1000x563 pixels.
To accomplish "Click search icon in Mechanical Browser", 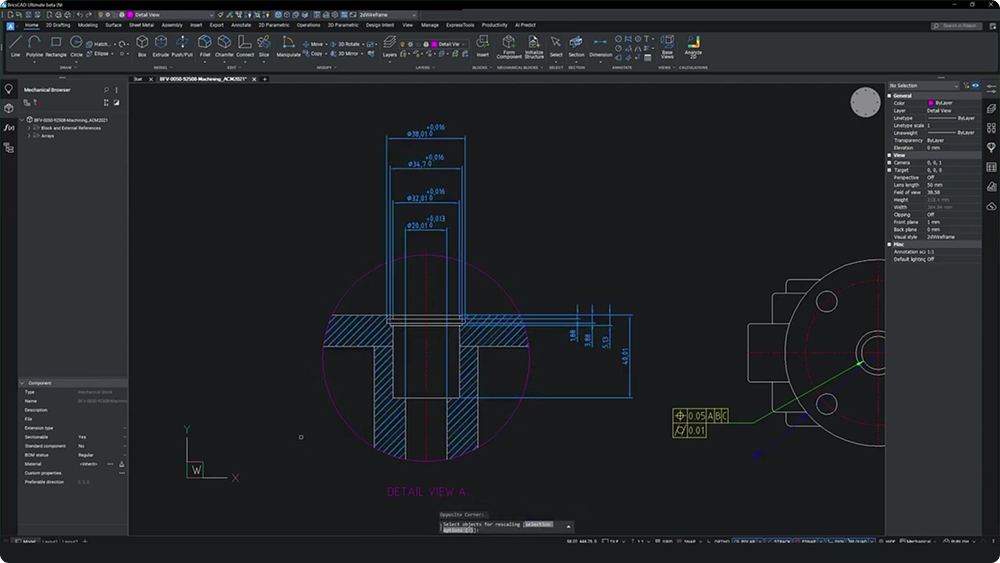I will tap(106, 90).
